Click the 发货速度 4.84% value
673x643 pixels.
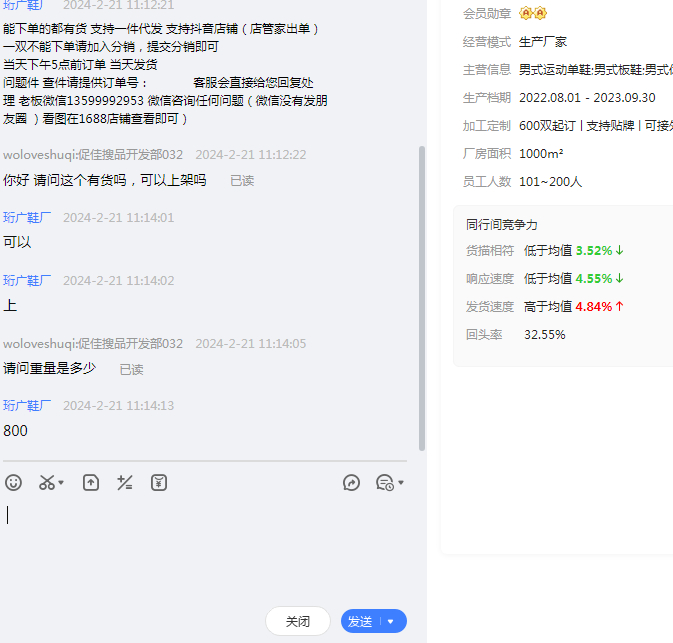[x=593, y=306]
